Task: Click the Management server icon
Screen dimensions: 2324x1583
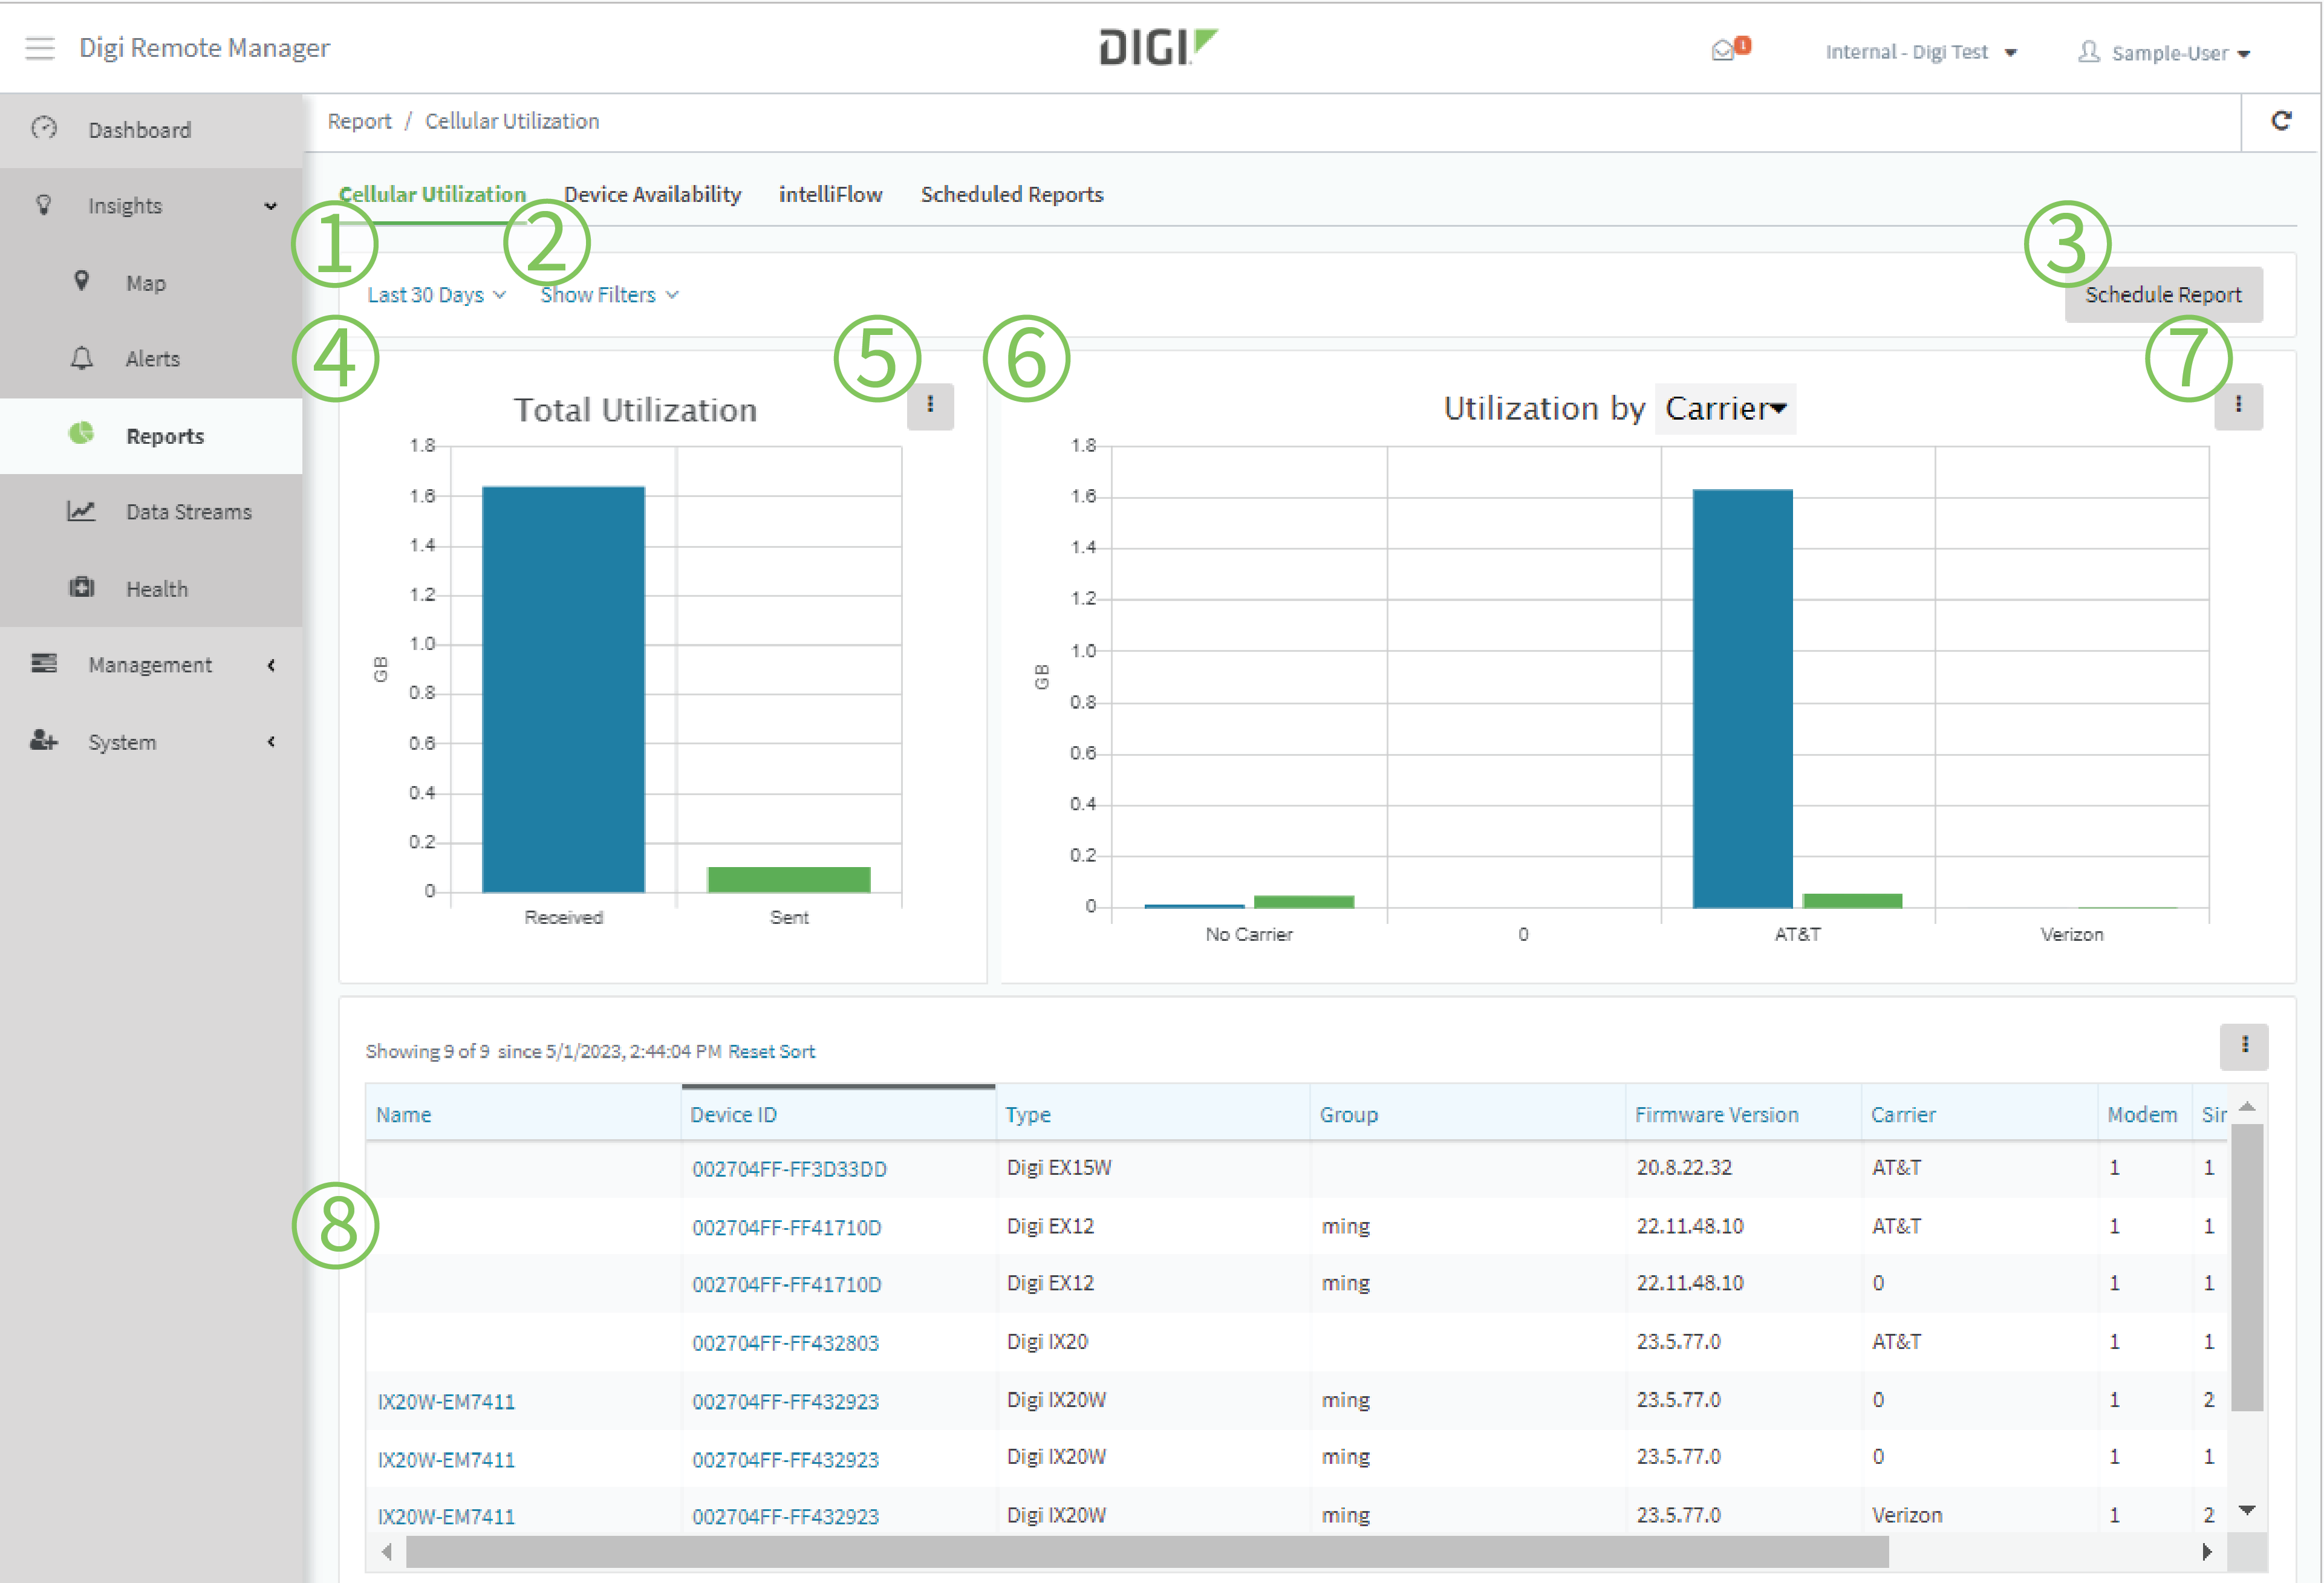Action: [x=44, y=664]
